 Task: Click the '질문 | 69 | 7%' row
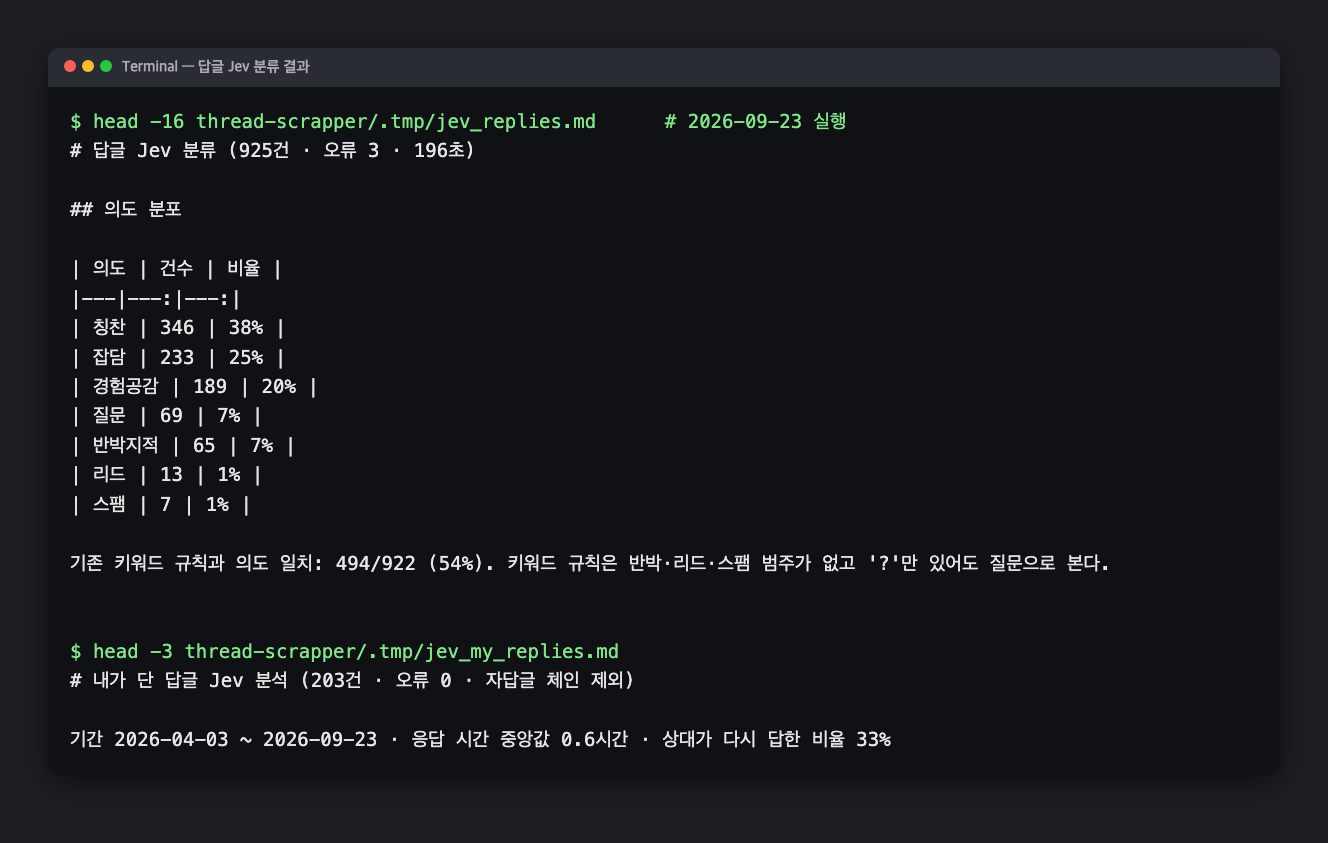(x=166, y=416)
